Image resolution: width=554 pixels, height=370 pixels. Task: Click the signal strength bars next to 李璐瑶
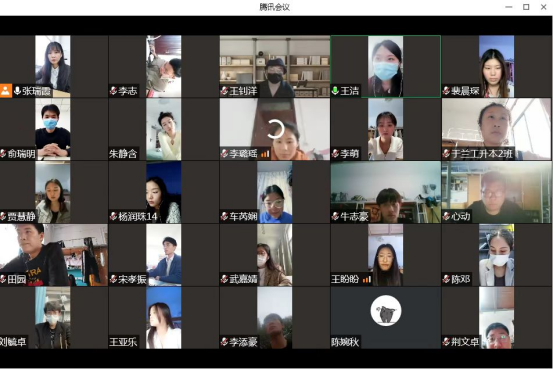(x=265, y=154)
